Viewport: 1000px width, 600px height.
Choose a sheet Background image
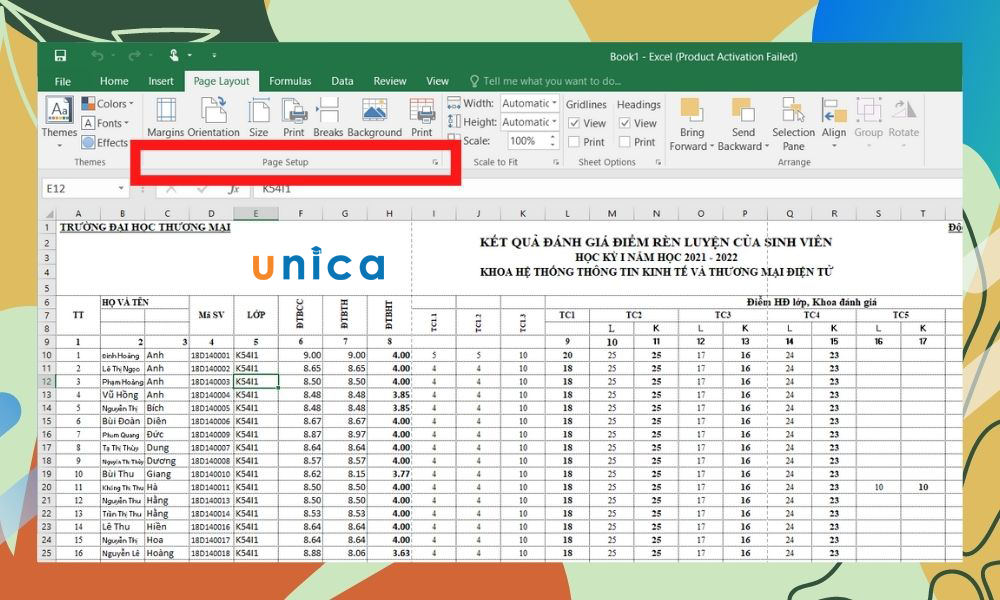pos(374,118)
